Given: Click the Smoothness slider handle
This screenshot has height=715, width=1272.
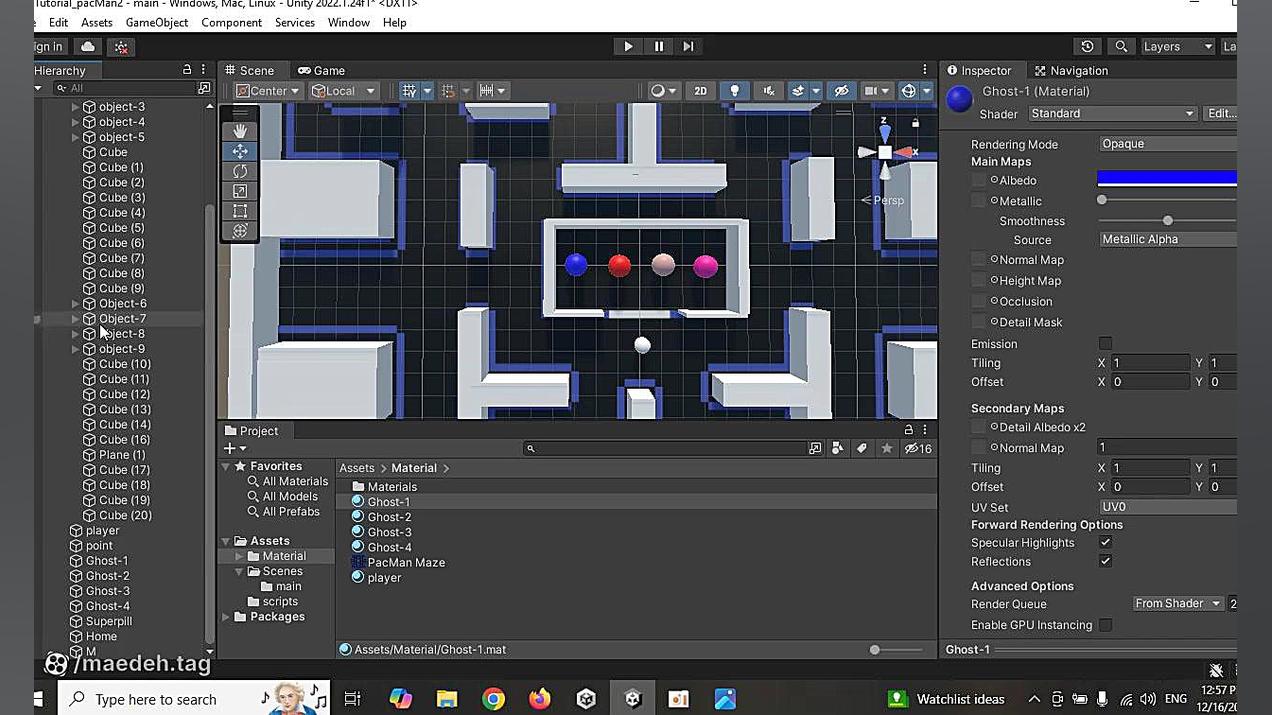Looking at the screenshot, I should pos(1167,221).
